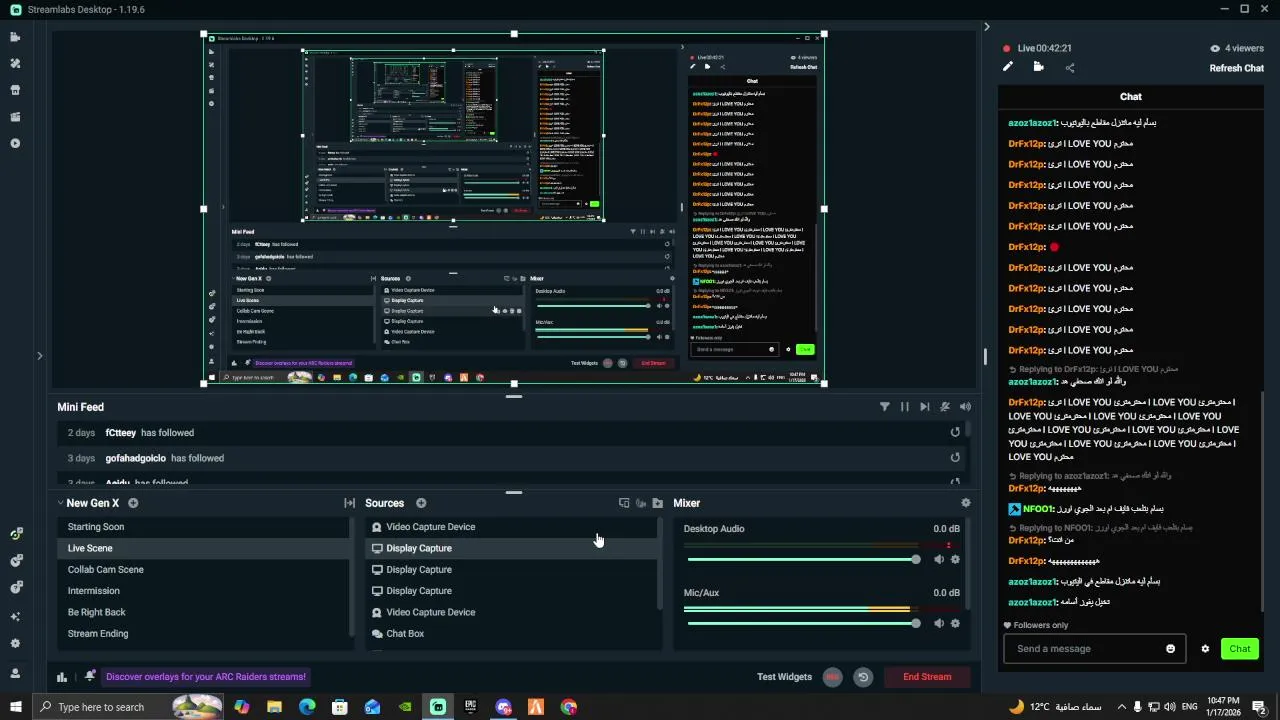
Task: Expand the left sidebar with arrow
Action: click(39, 355)
